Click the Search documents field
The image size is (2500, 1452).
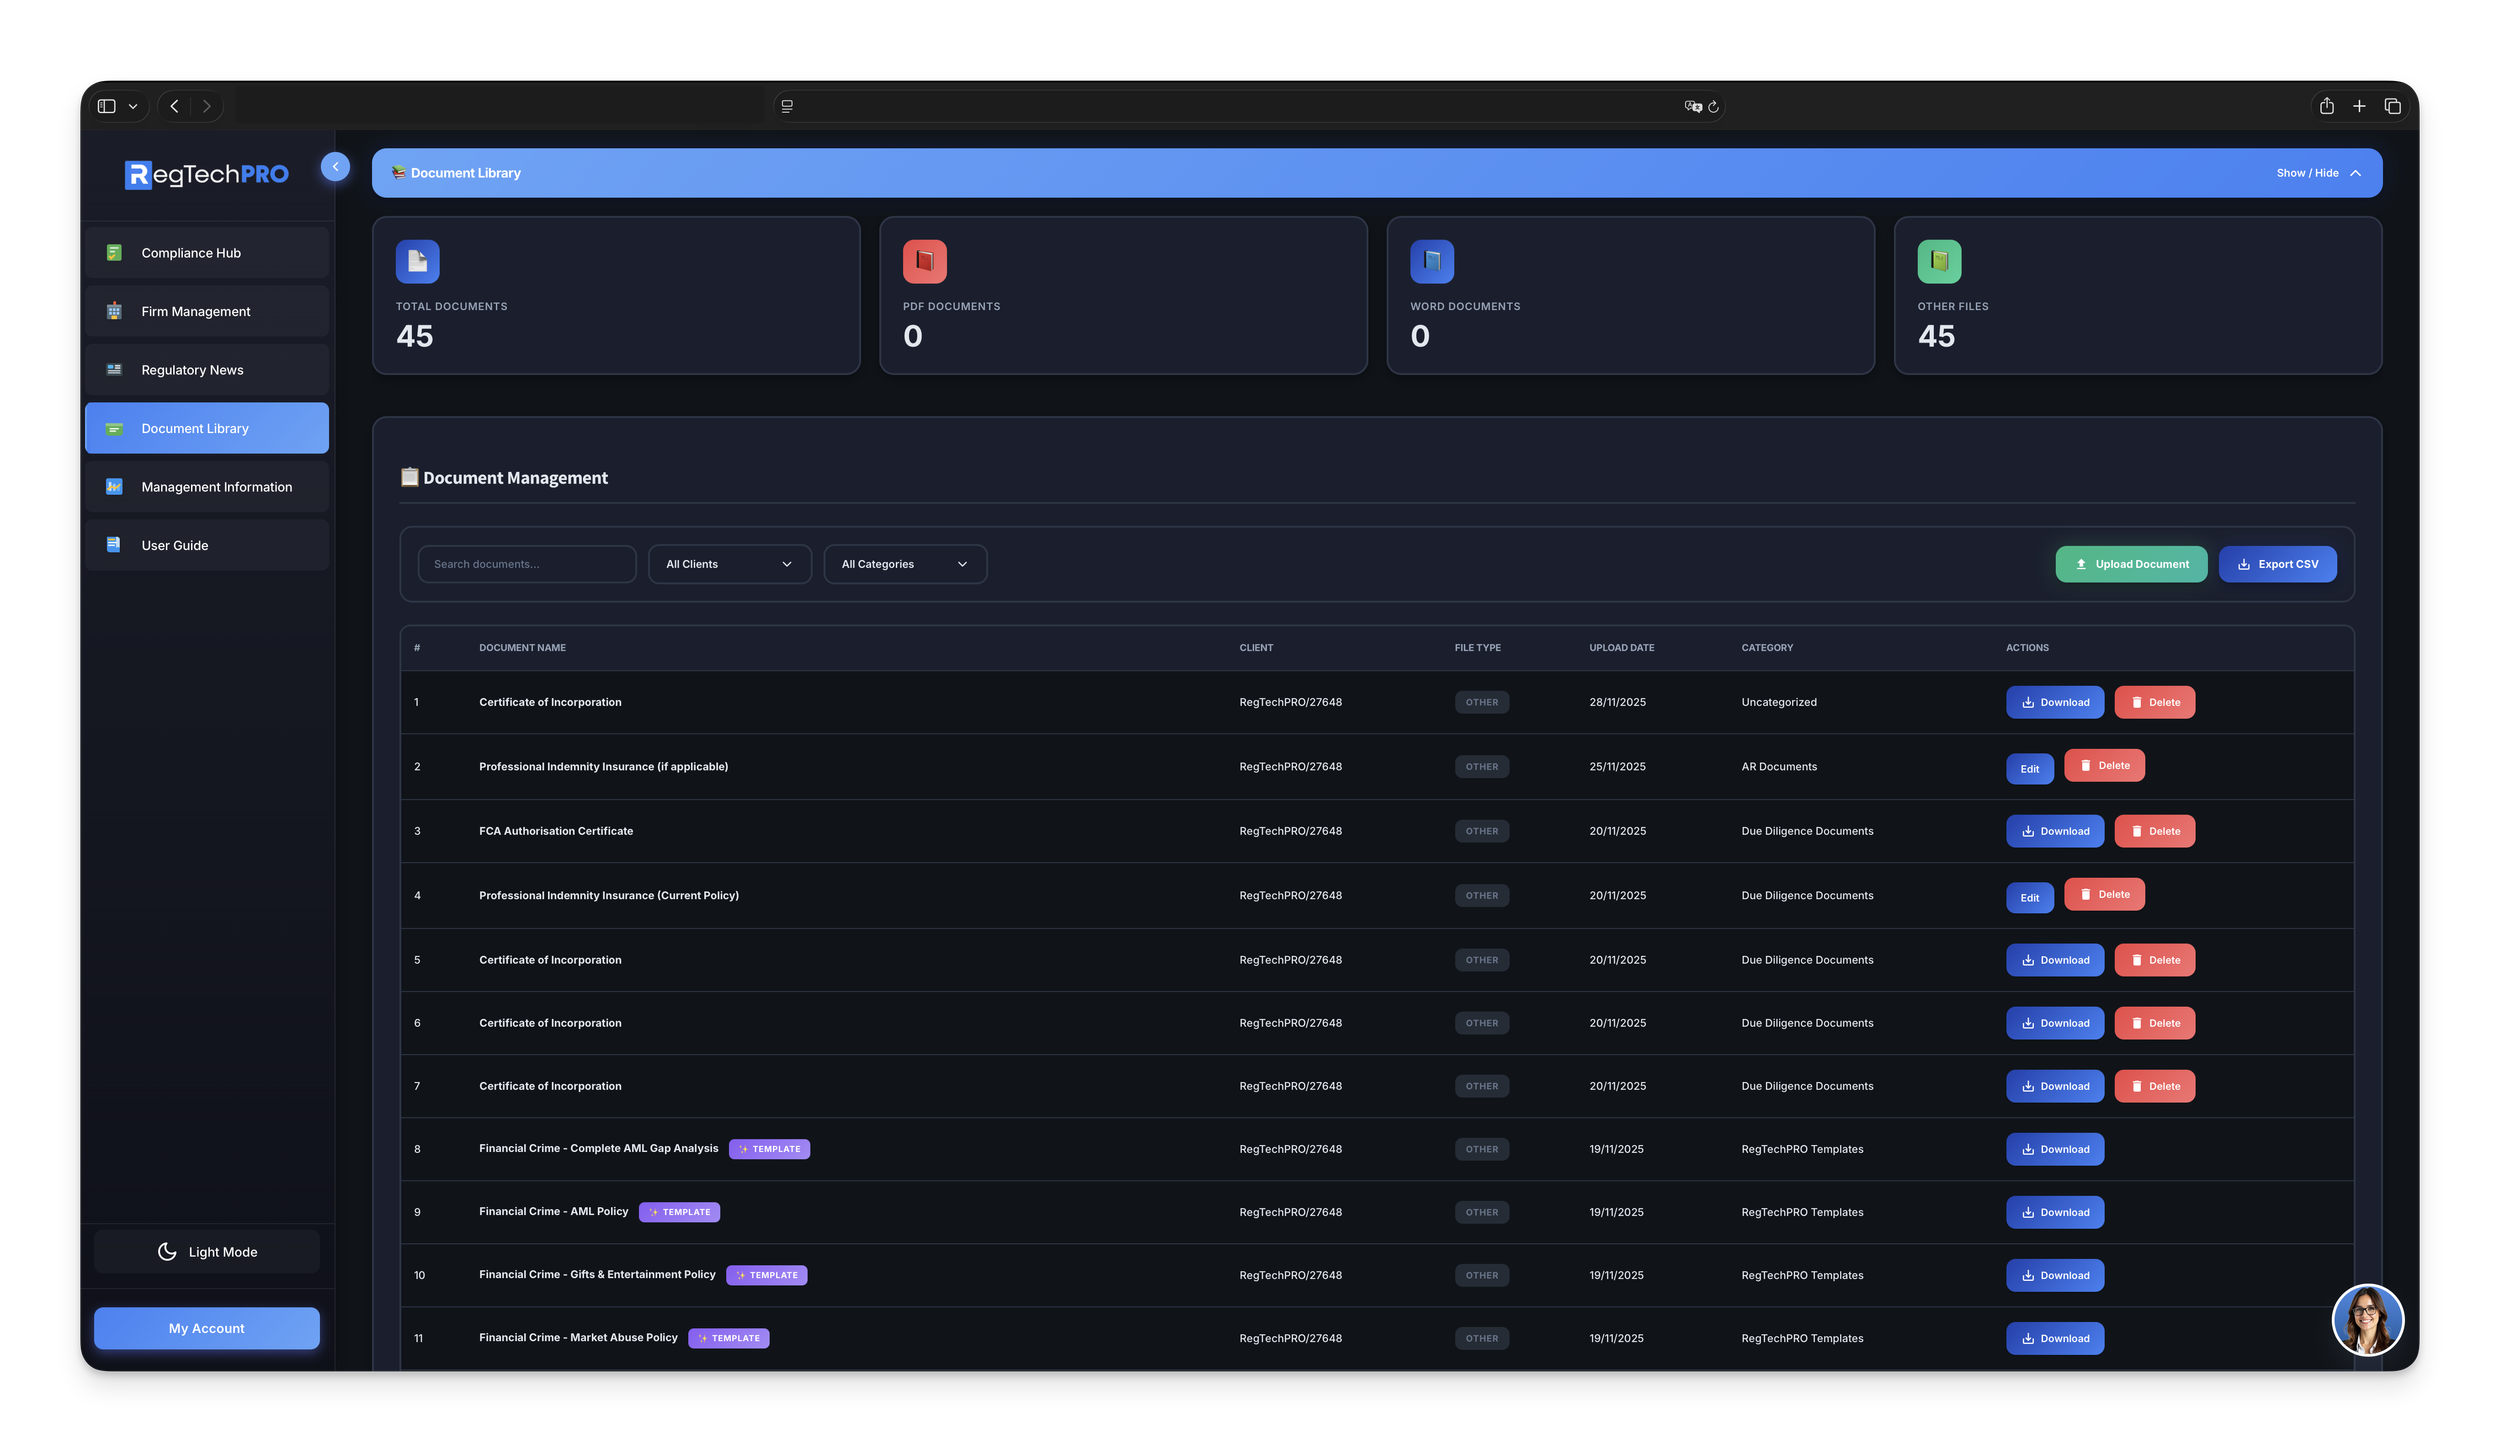click(x=526, y=564)
